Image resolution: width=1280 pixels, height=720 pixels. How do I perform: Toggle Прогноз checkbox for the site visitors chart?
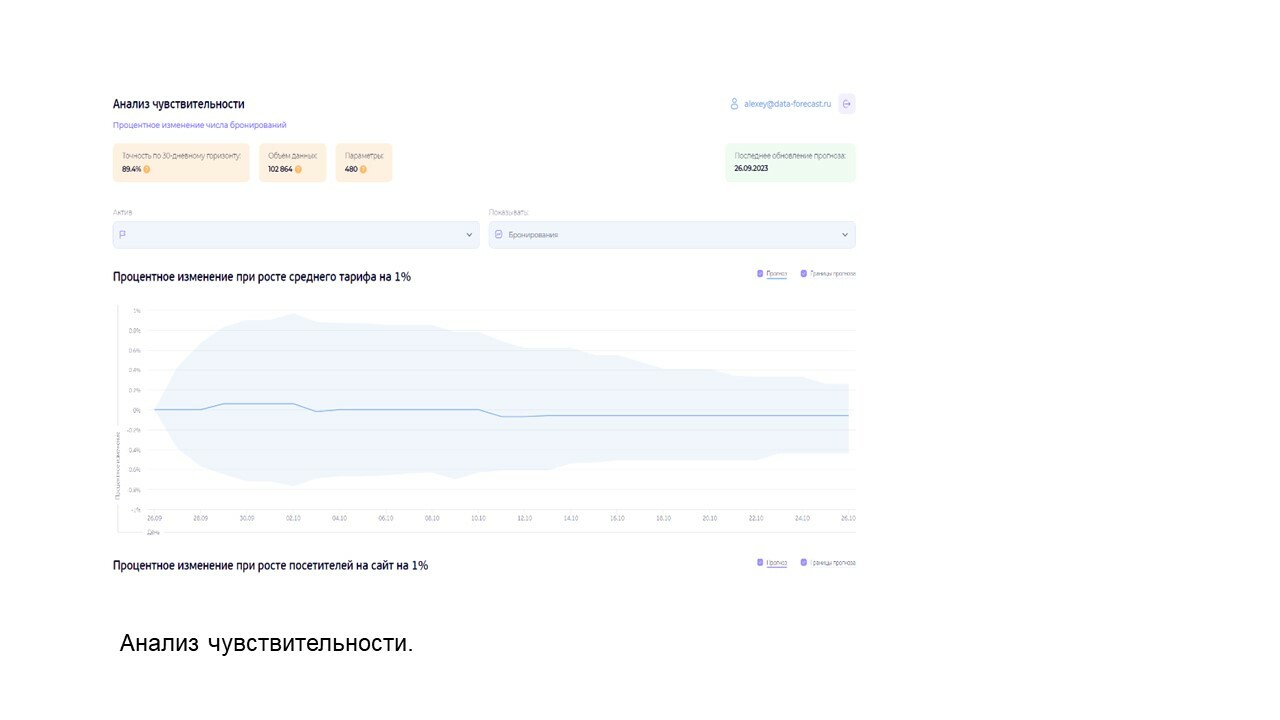(x=760, y=562)
